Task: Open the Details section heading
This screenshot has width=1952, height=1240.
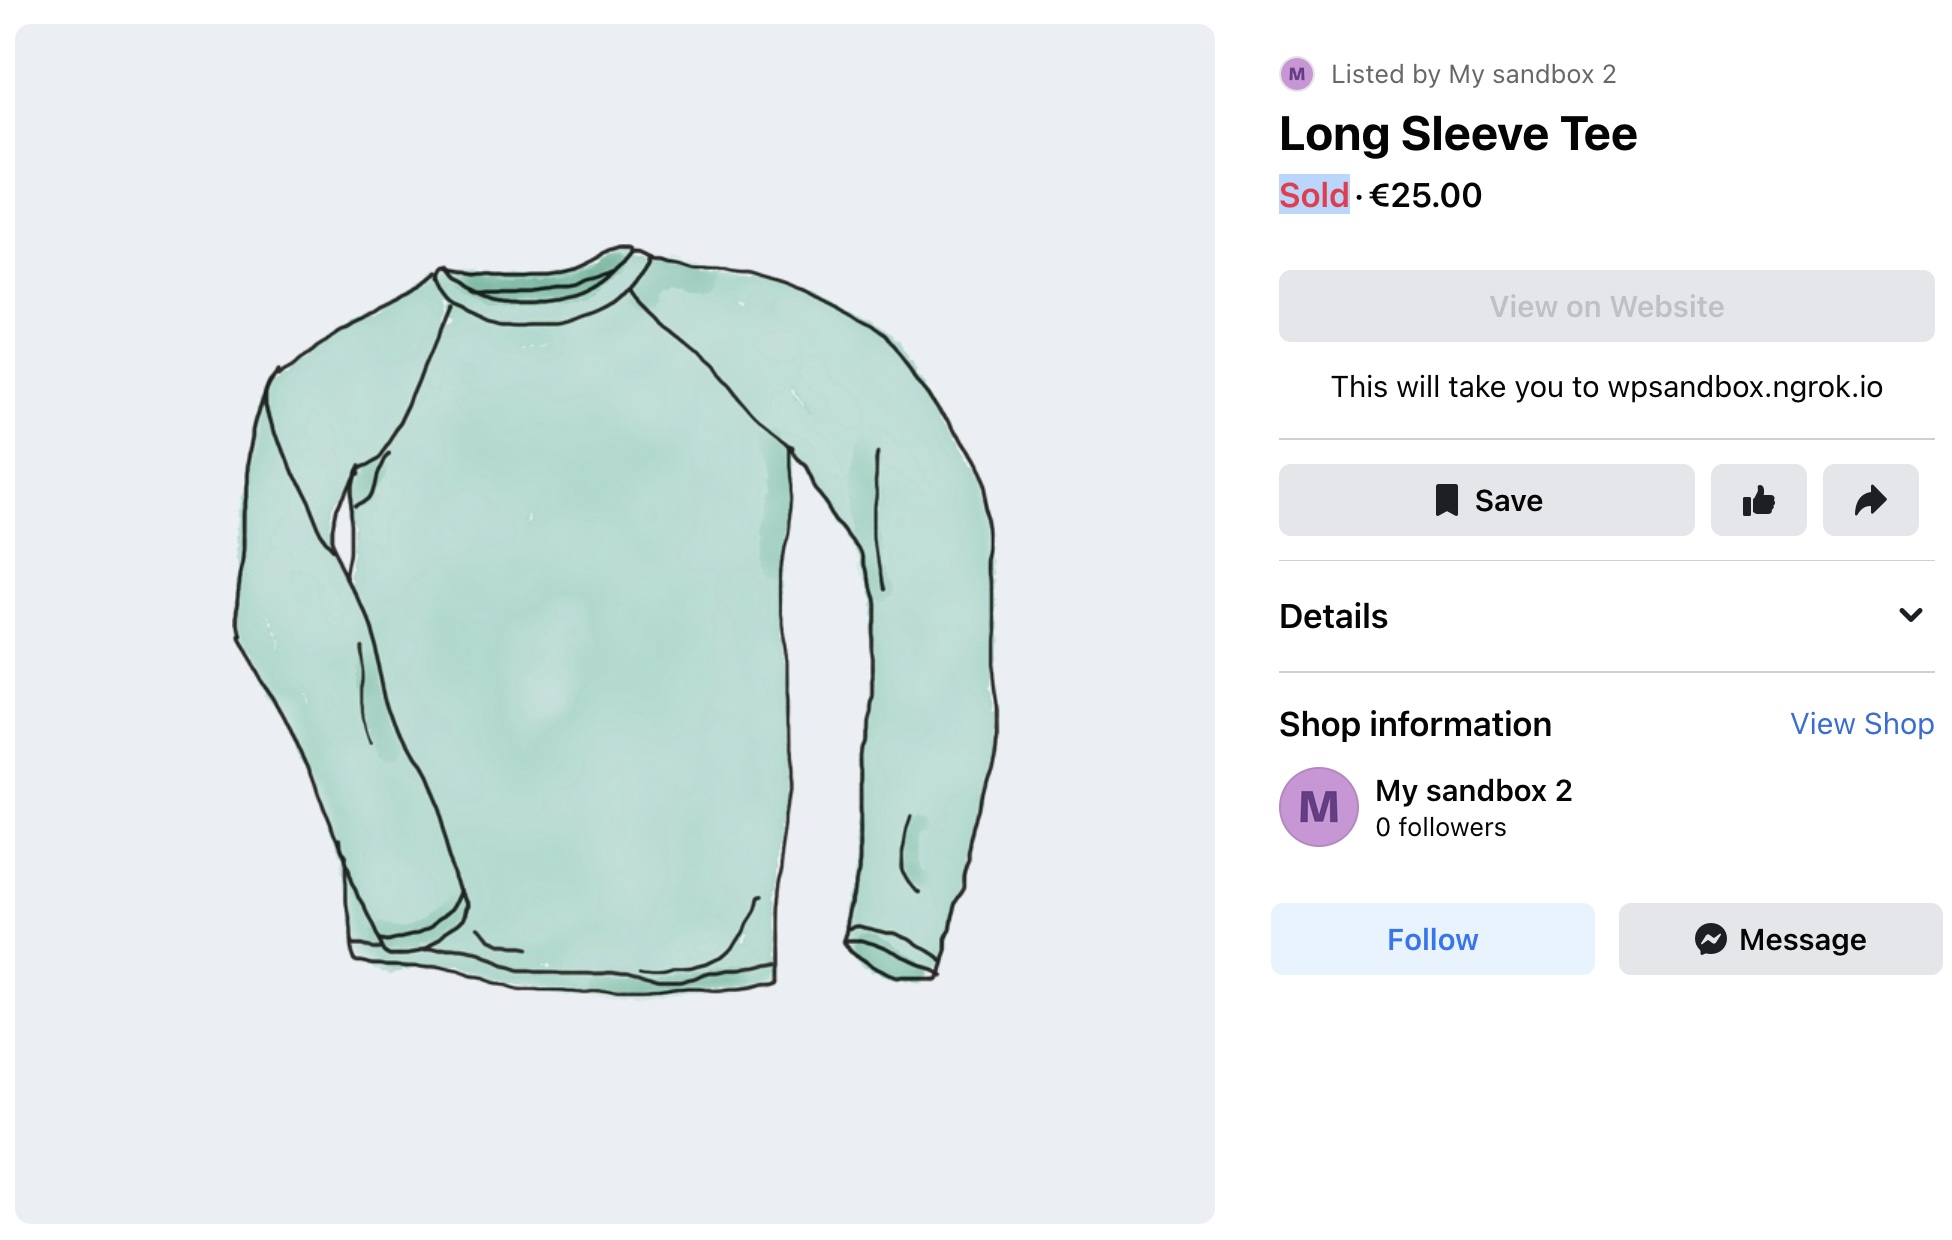Action: click(1333, 616)
